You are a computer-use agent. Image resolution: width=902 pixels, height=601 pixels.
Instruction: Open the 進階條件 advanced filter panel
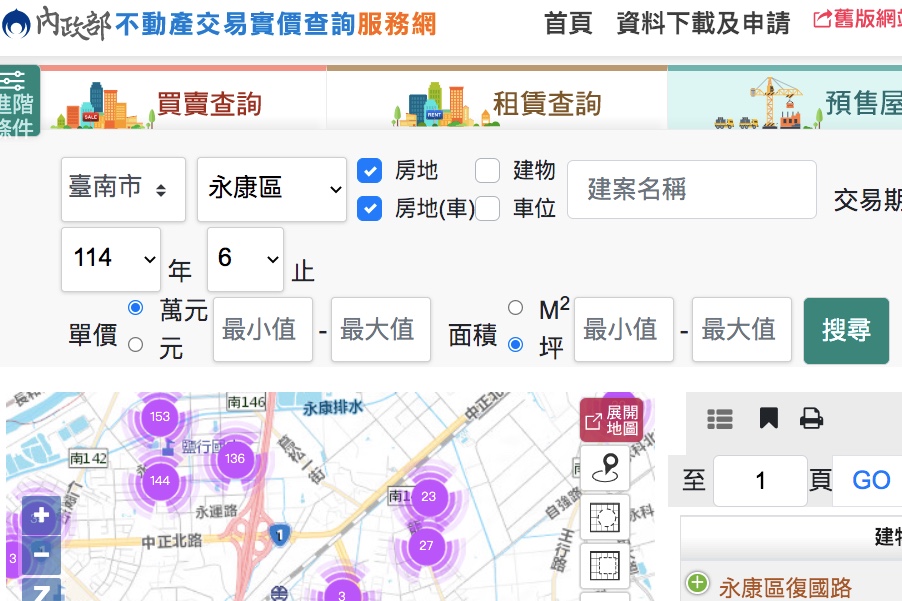(x=18, y=102)
